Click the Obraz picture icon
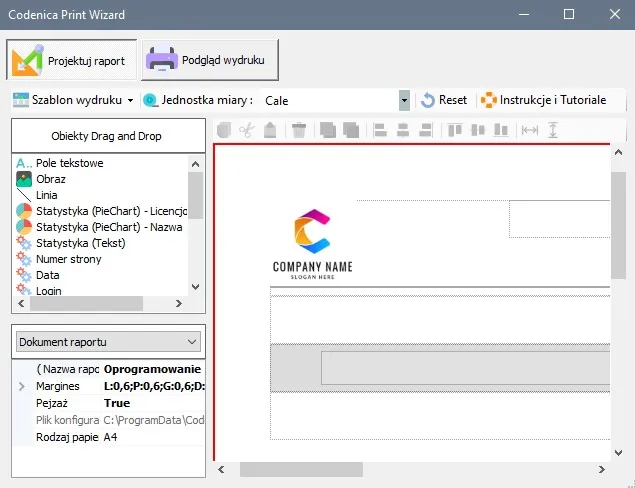Viewport: 635px width, 488px height. tap(24, 179)
